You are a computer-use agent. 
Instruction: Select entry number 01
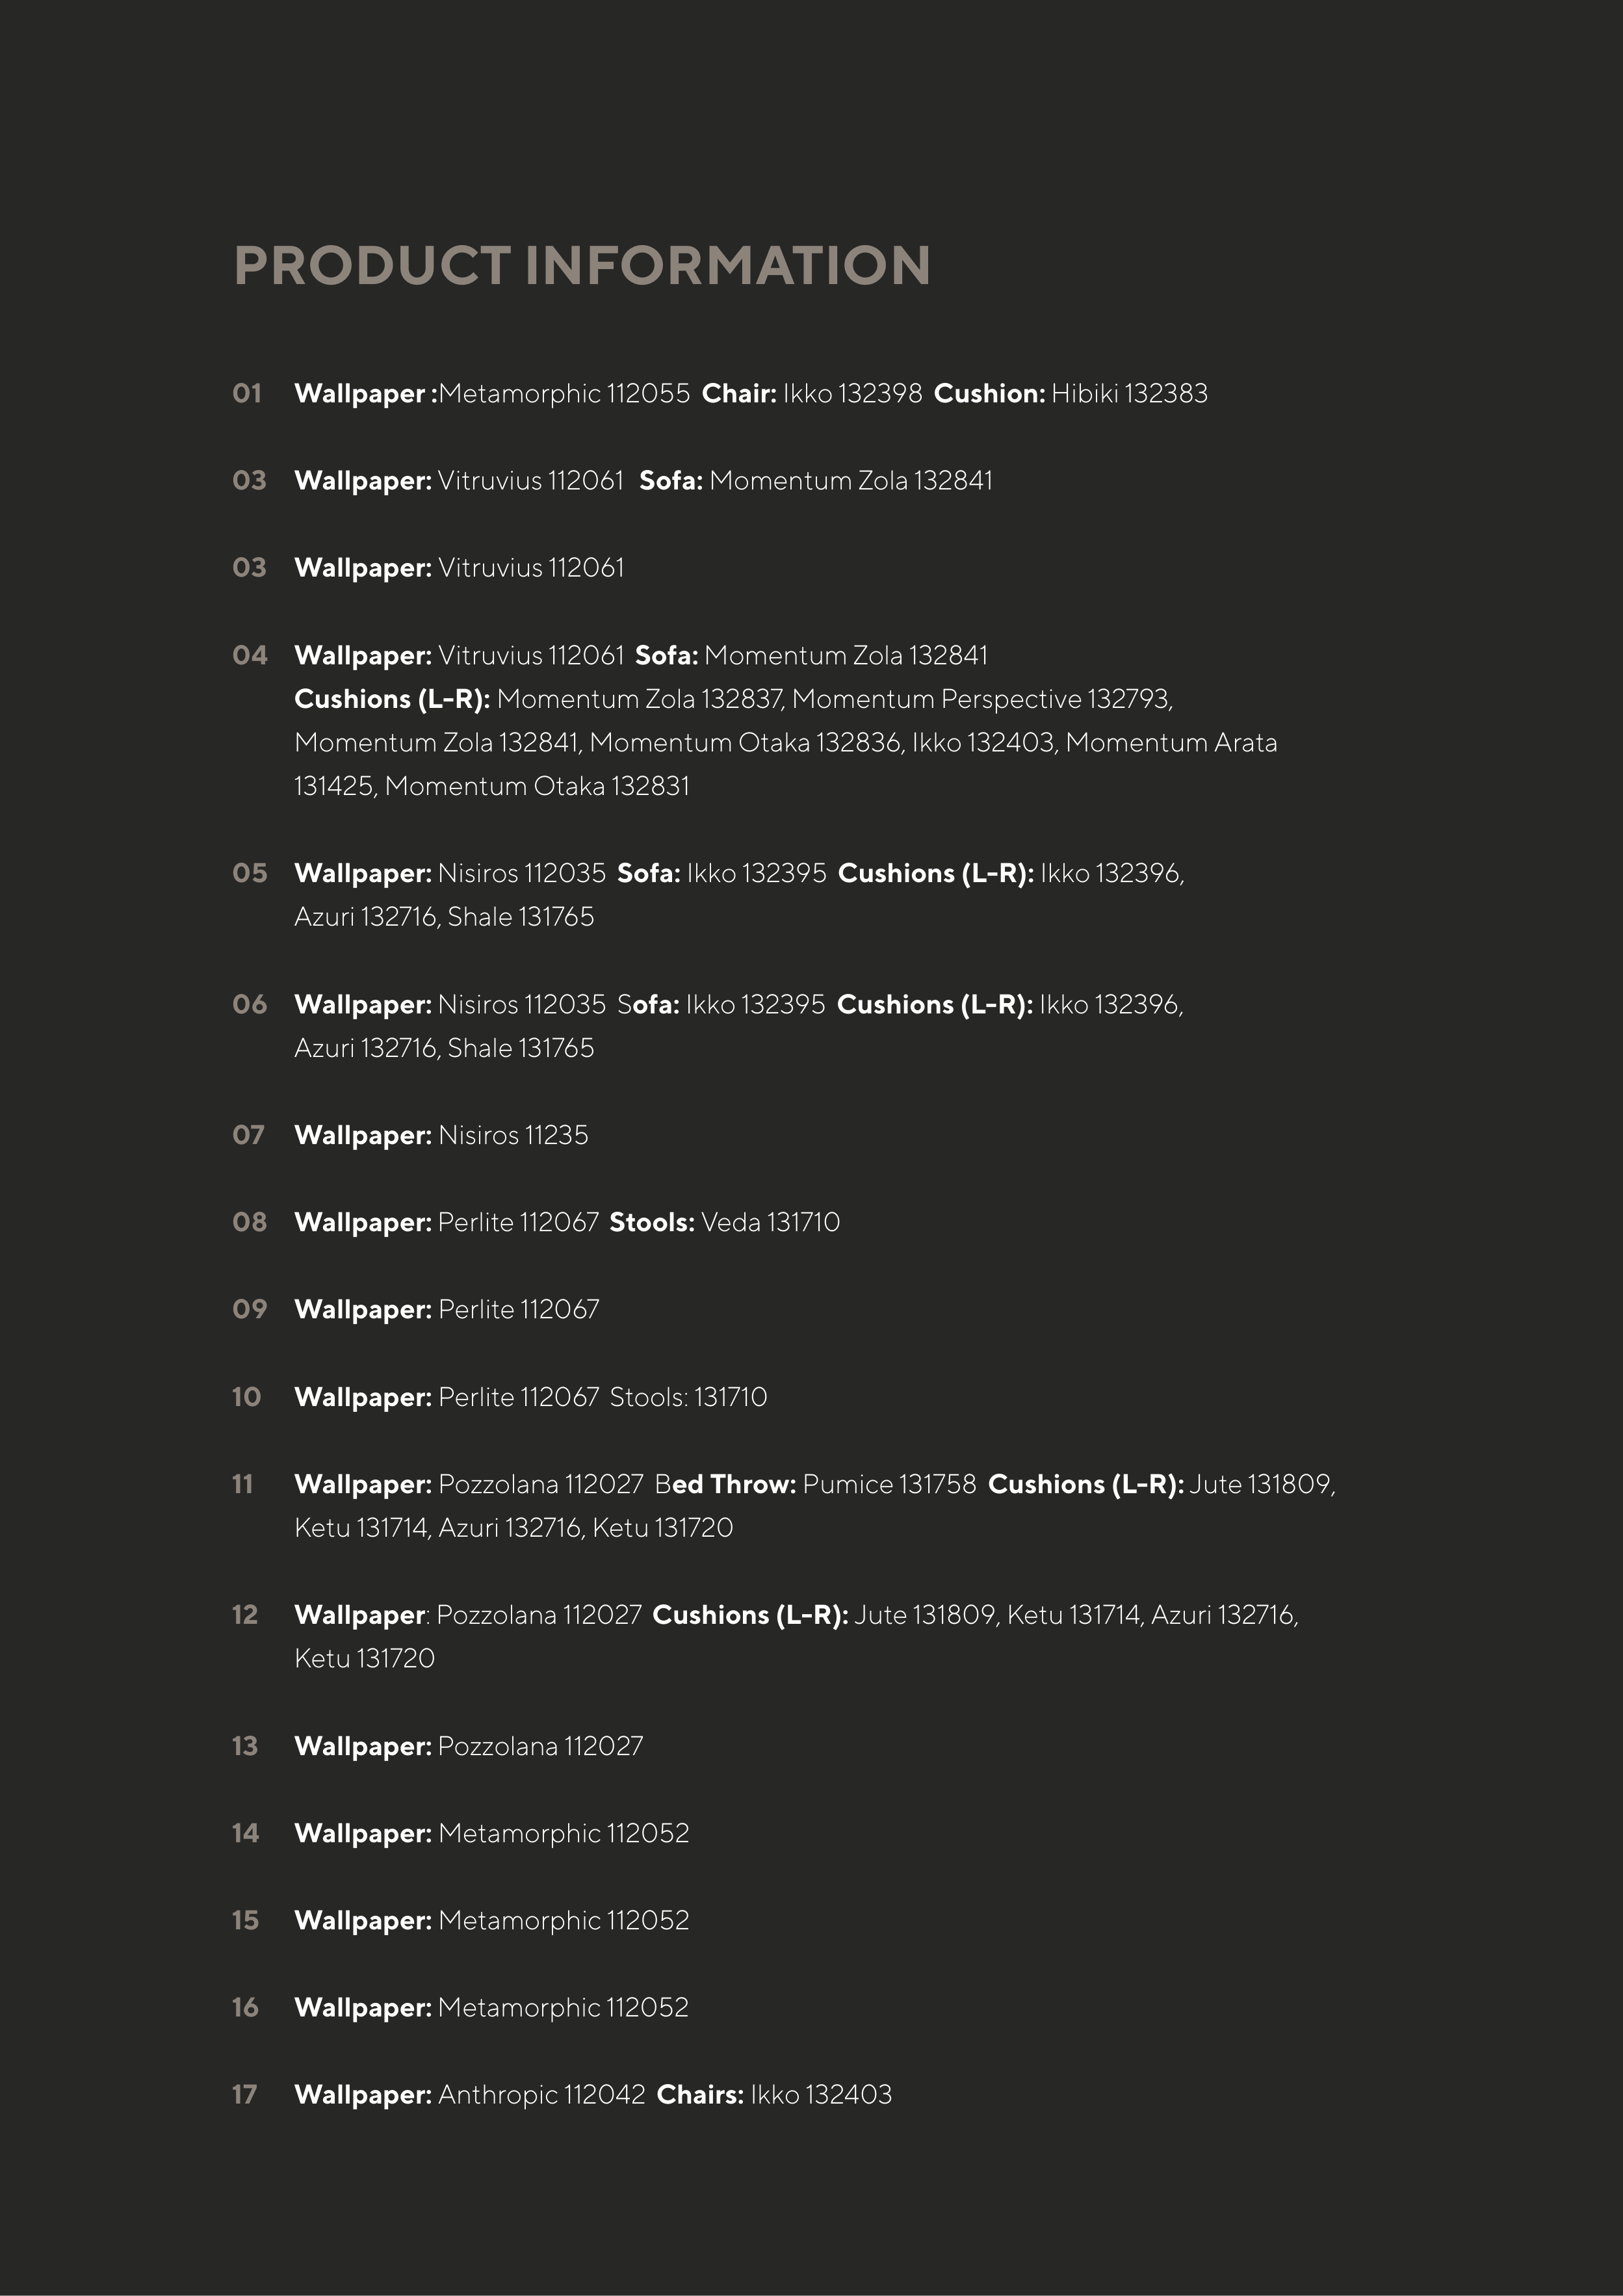247,394
